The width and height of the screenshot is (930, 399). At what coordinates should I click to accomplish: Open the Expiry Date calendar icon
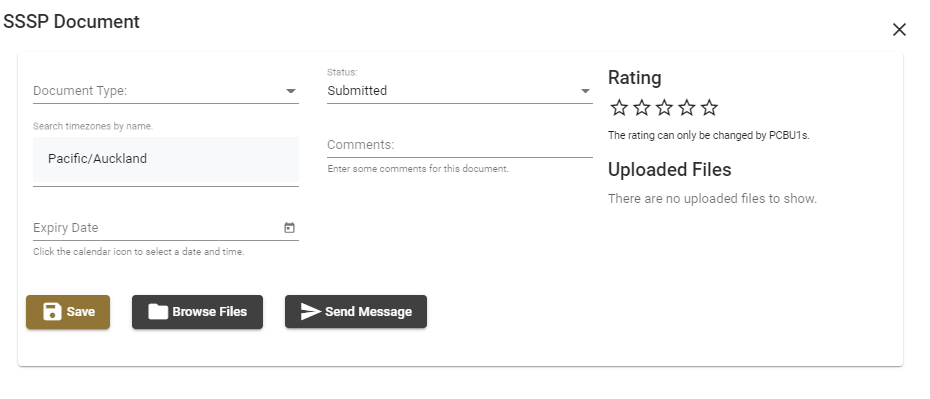click(289, 228)
